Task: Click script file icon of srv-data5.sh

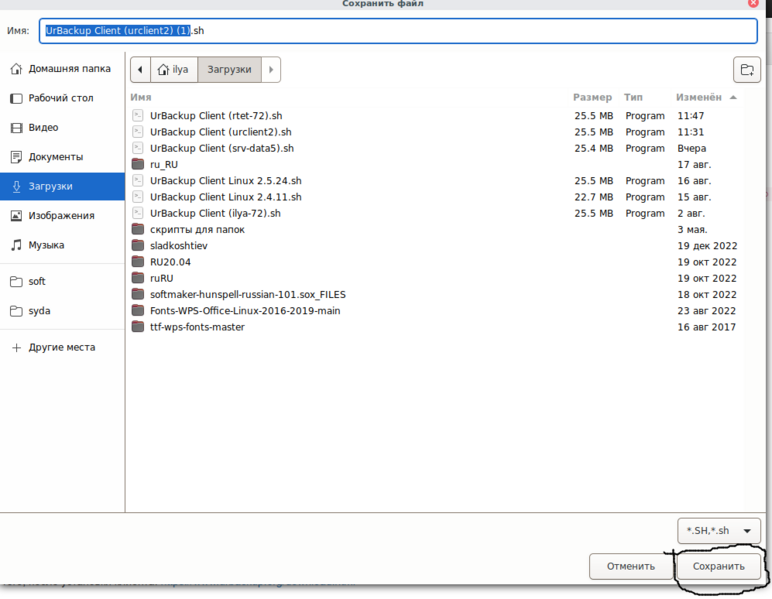Action: click(x=138, y=148)
